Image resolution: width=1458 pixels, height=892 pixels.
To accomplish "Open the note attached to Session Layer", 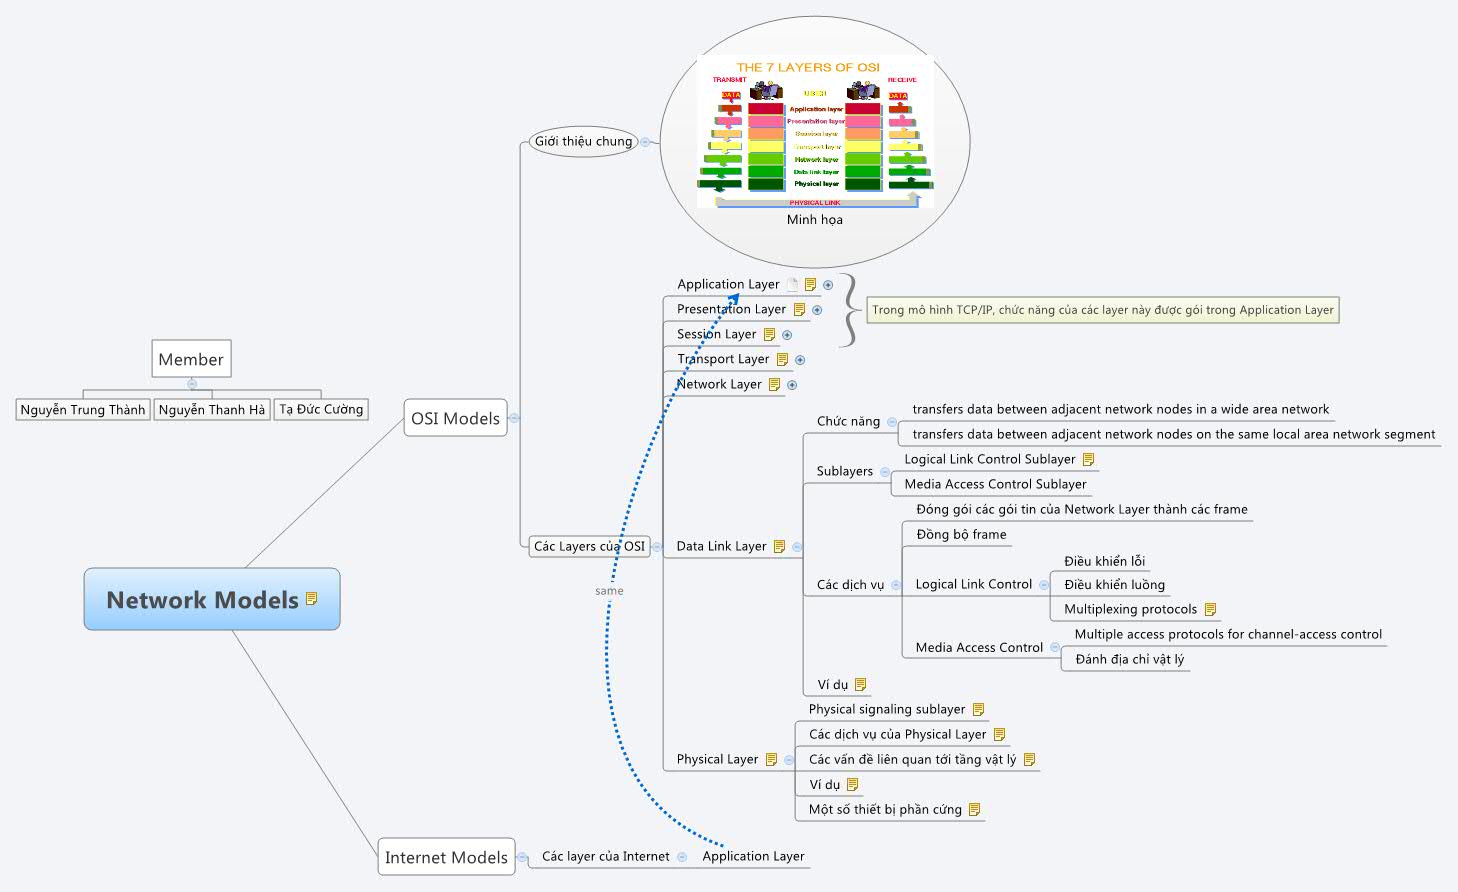I will pyautogui.click(x=770, y=333).
